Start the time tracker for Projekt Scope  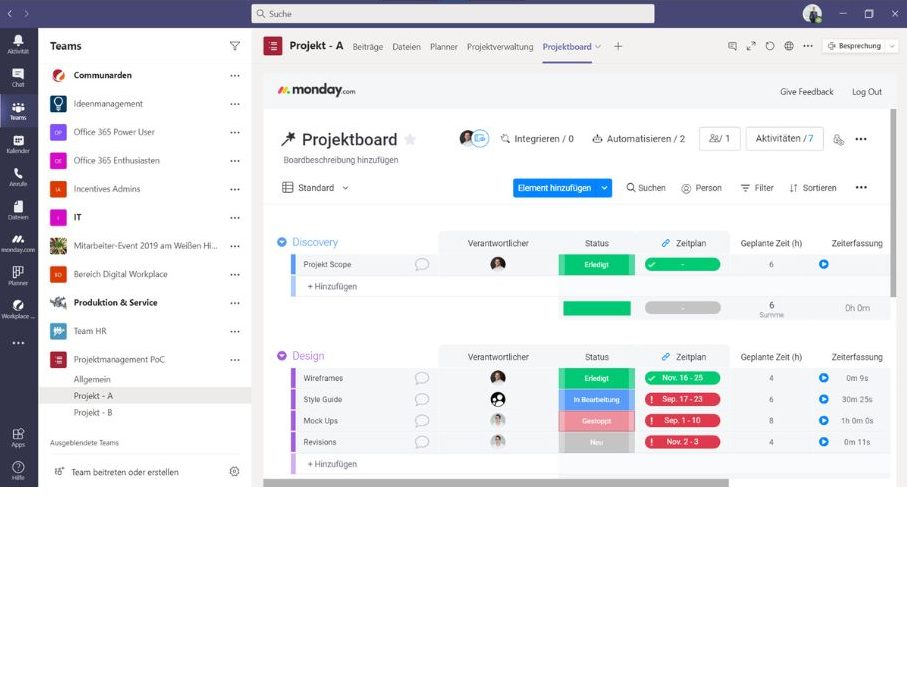point(824,264)
